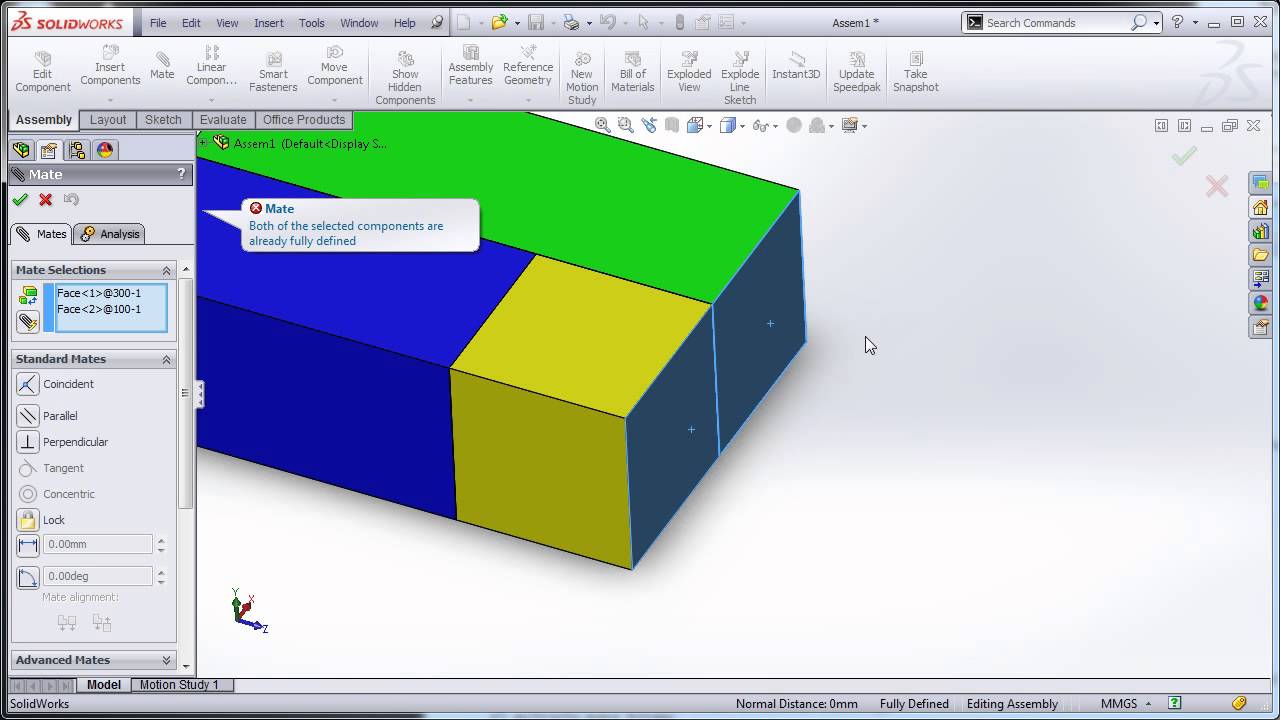1280x720 pixels.
Task: Click Explode Line Sketch tool
Action: point(740,78)
